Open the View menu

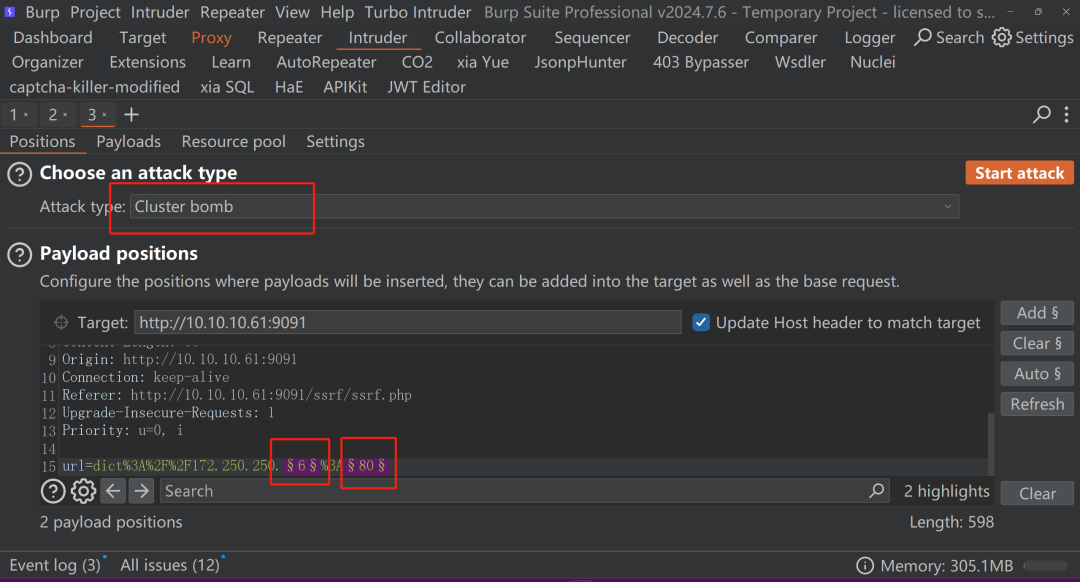click(292, 12)
